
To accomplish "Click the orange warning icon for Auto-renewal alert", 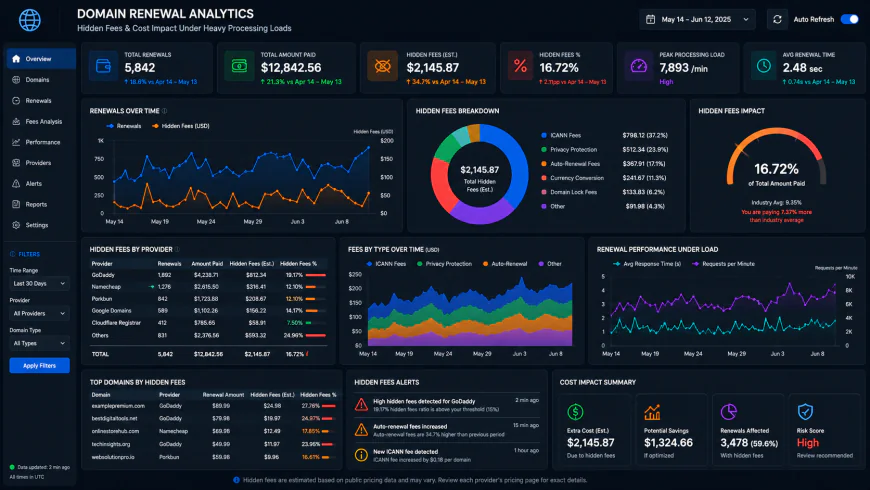I will click(x=361, y=430).
